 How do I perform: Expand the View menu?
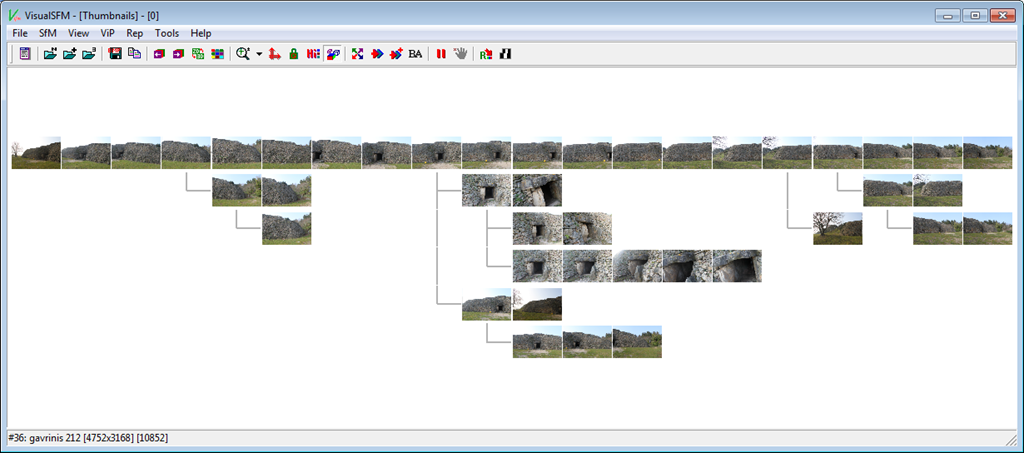(x=79, y=33)
